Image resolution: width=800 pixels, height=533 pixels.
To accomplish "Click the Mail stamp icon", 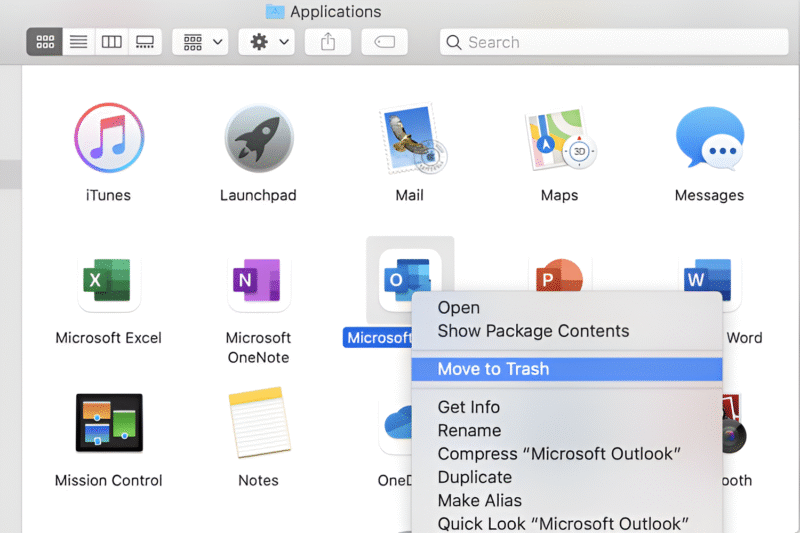I will 410,138.
